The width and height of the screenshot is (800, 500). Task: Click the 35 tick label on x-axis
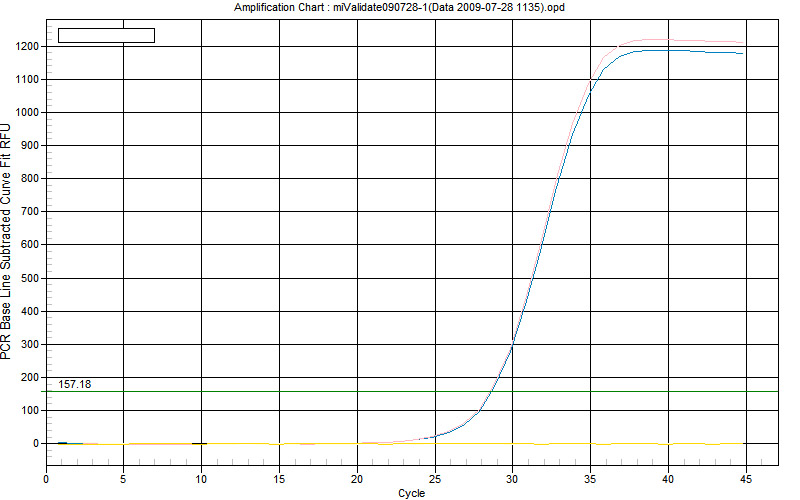coord(591,478)
